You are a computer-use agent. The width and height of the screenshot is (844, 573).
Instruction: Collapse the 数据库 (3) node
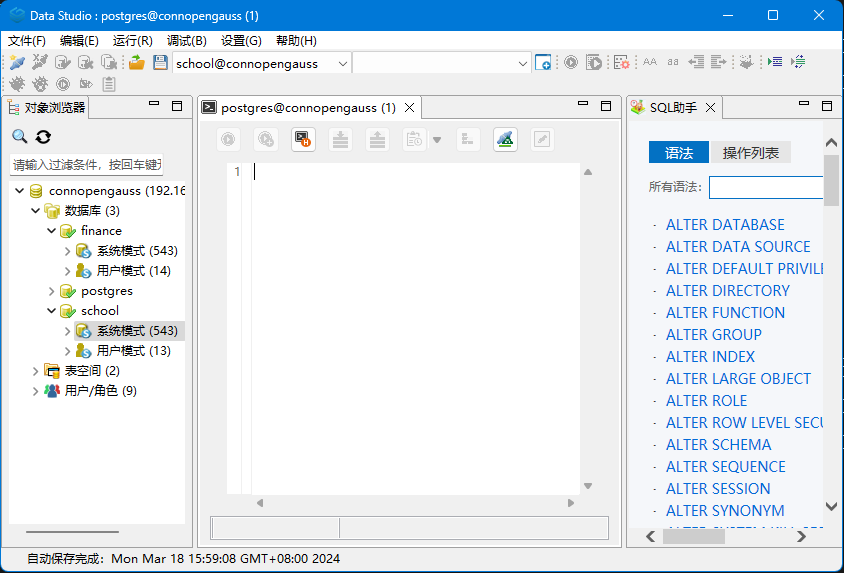pyautogui.click(x=36, y=210)
